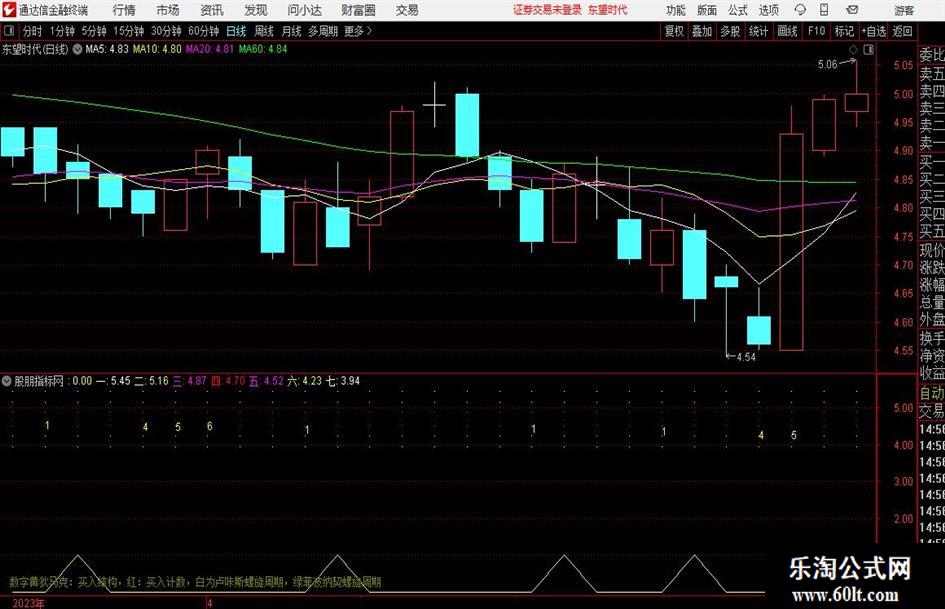Open the 版面 menu
Screen dimensions: 945x609
click(706, 10)
